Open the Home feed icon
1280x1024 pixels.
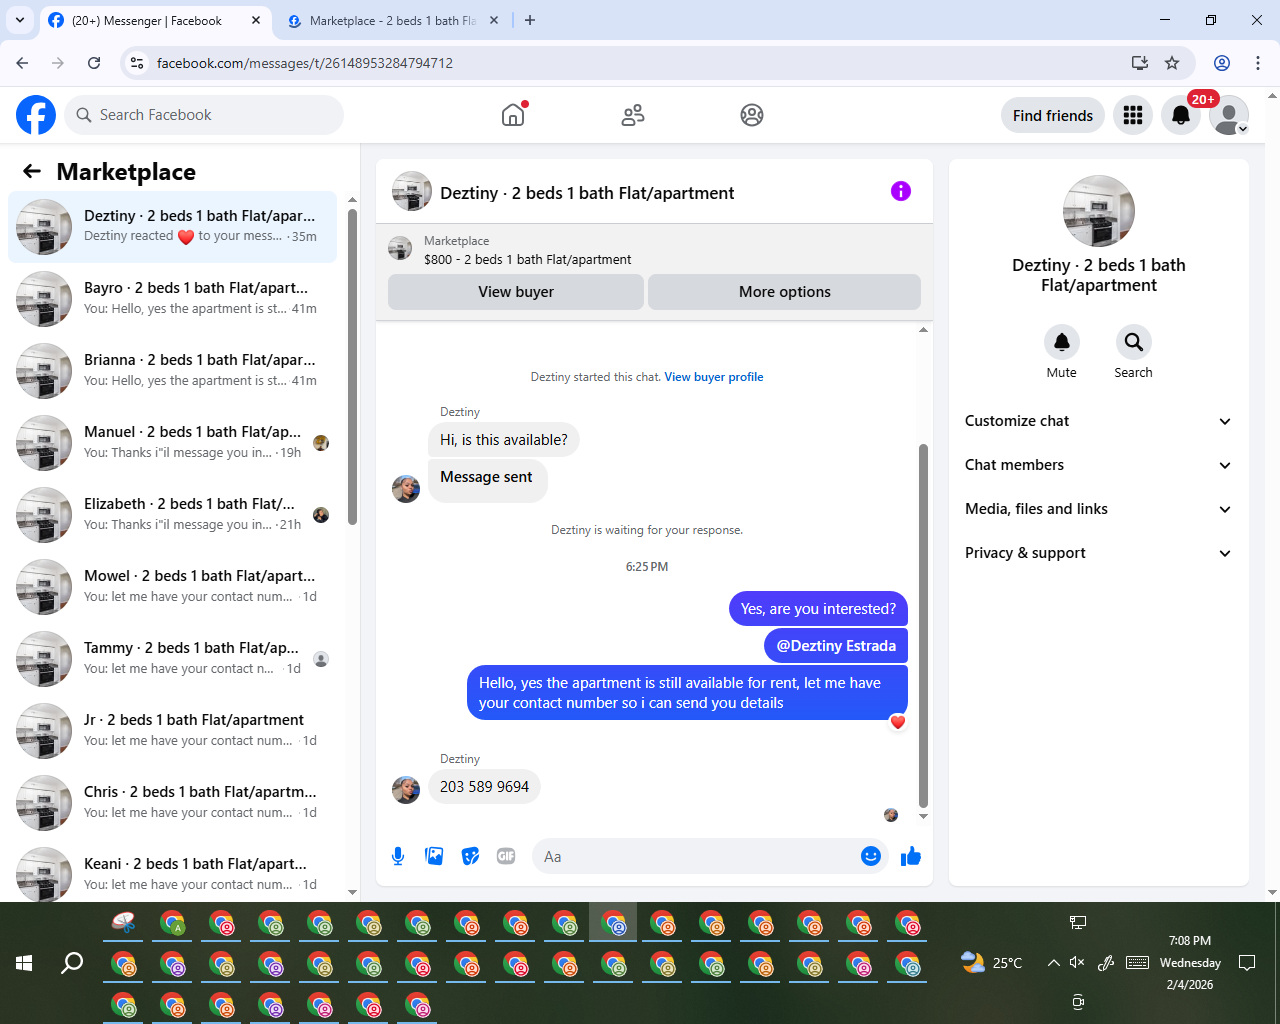[x=513, y=115]
